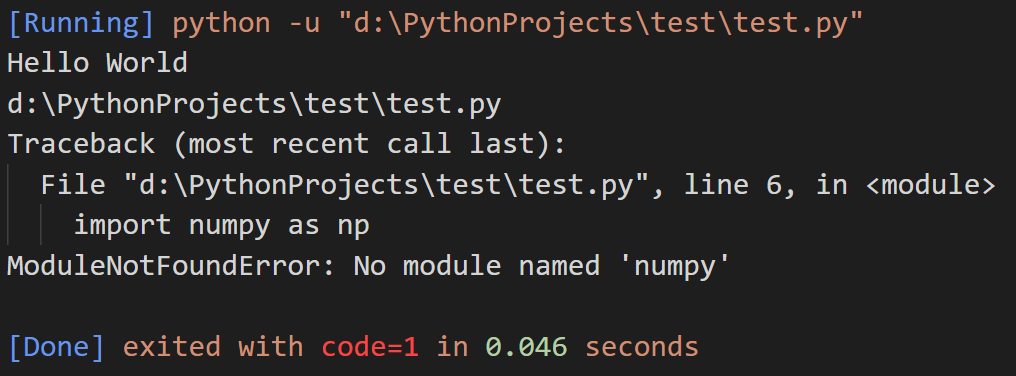The height and width of the screenshot is (376, 1016).
Task: Click the quoted 'numpy' module name
Action: tap(674, 266)
